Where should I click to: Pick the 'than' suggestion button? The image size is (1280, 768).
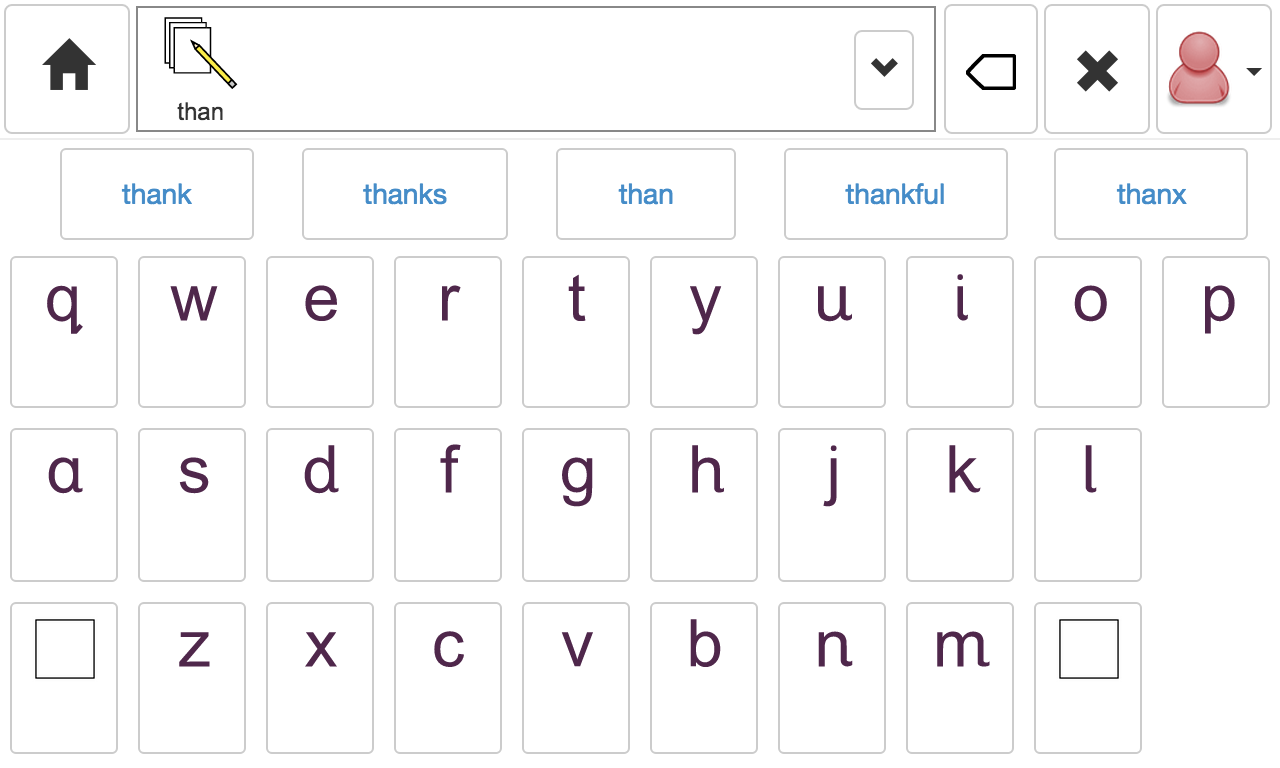click(646, 194)
